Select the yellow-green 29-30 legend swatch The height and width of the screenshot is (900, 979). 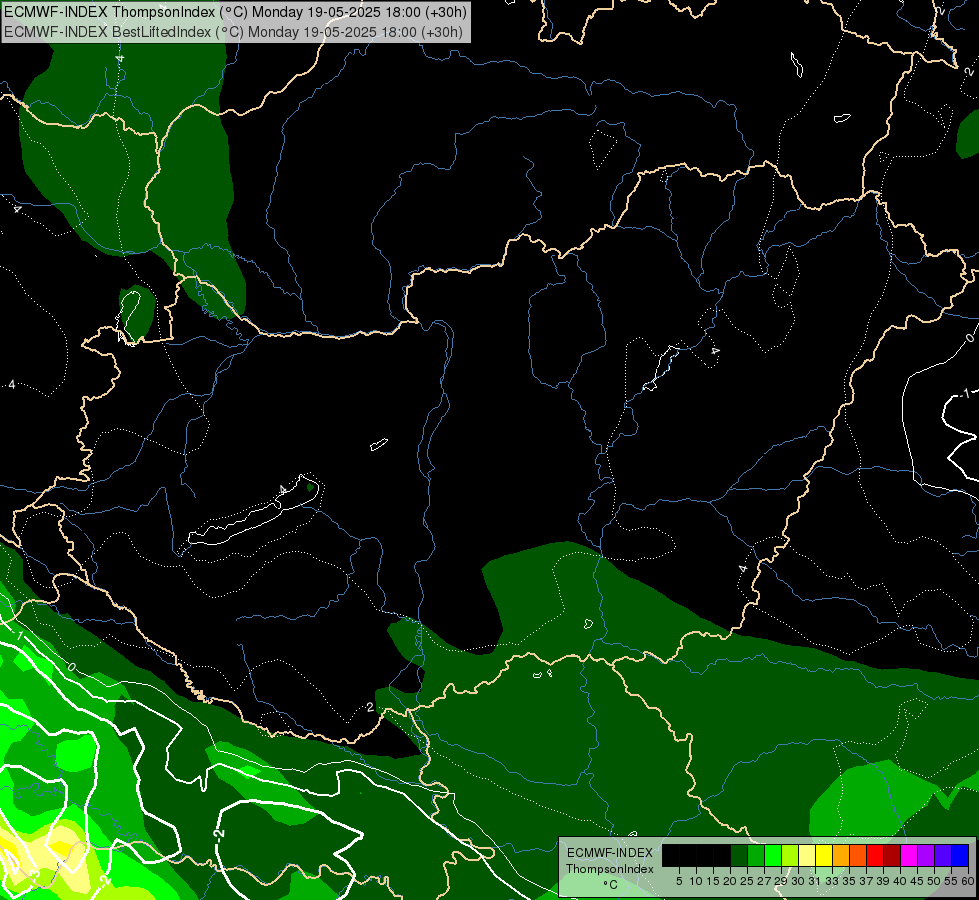point(790,855)
